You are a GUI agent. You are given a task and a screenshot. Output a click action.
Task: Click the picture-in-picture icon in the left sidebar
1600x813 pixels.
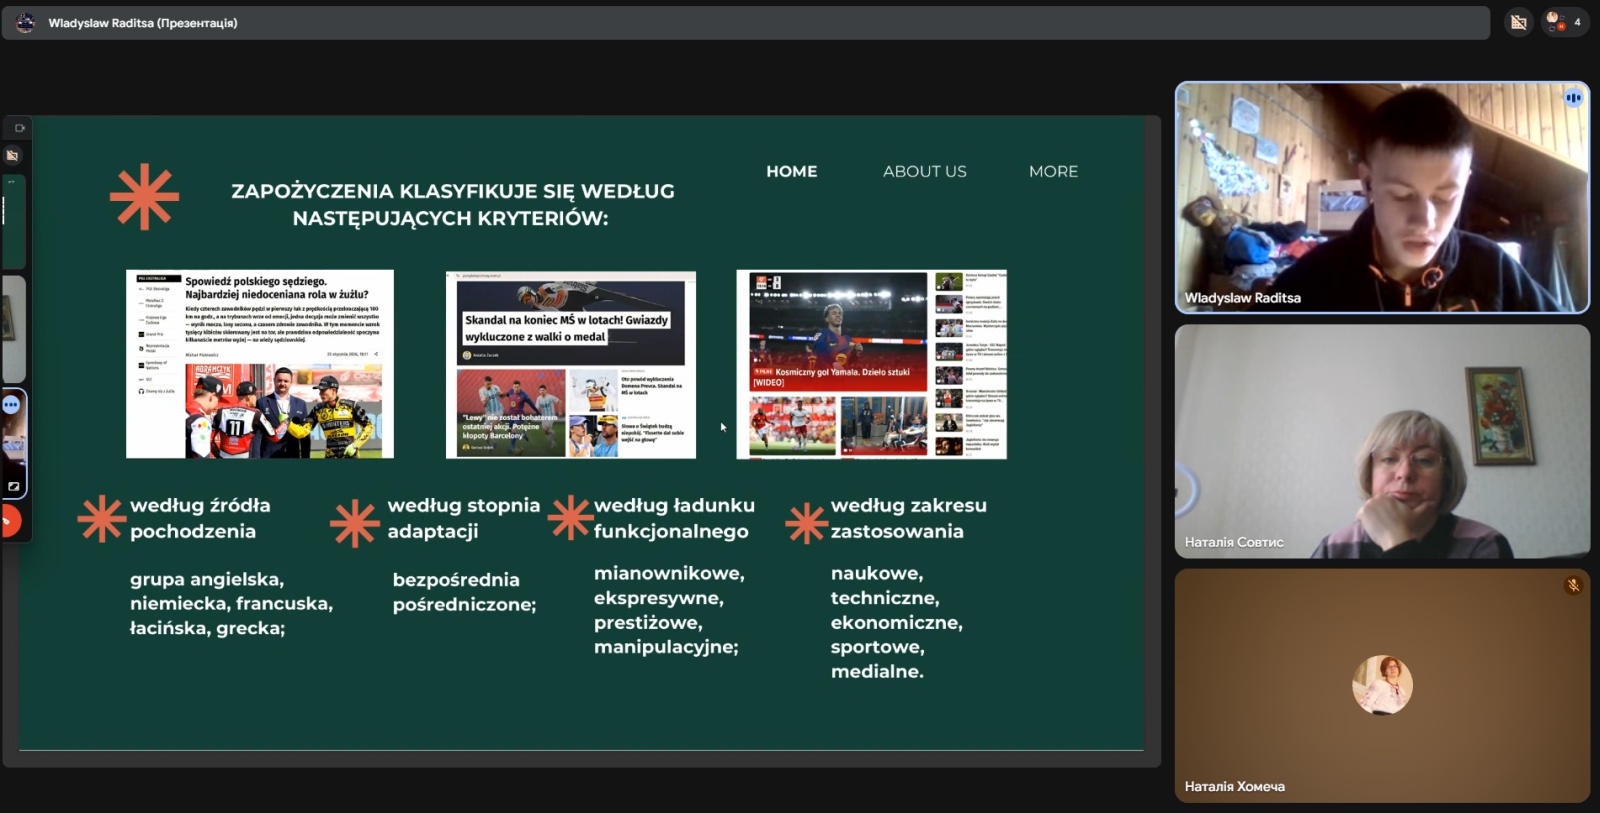(x=14, y=487)
